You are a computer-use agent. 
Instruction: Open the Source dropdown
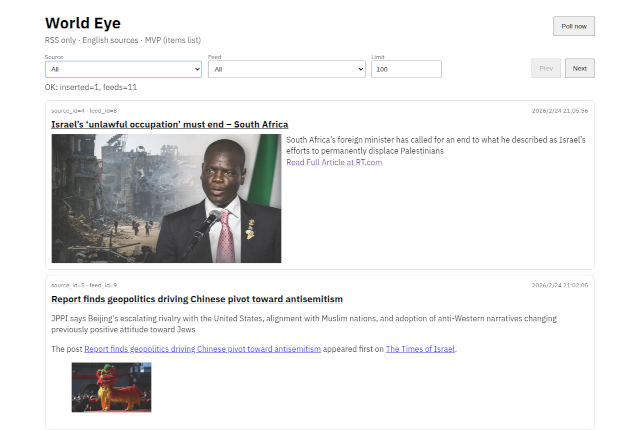click(x=123, y=69)
